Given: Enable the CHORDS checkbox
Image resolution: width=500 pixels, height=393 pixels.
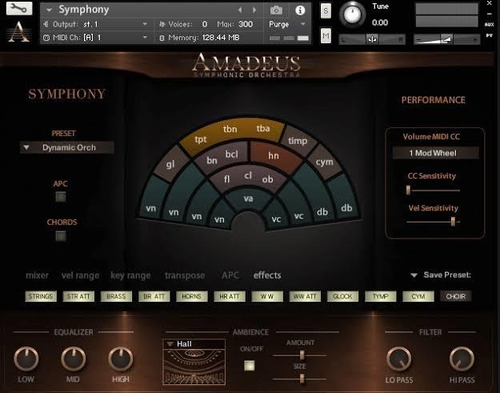Looking at the screenshot, I should coord(60,236).
